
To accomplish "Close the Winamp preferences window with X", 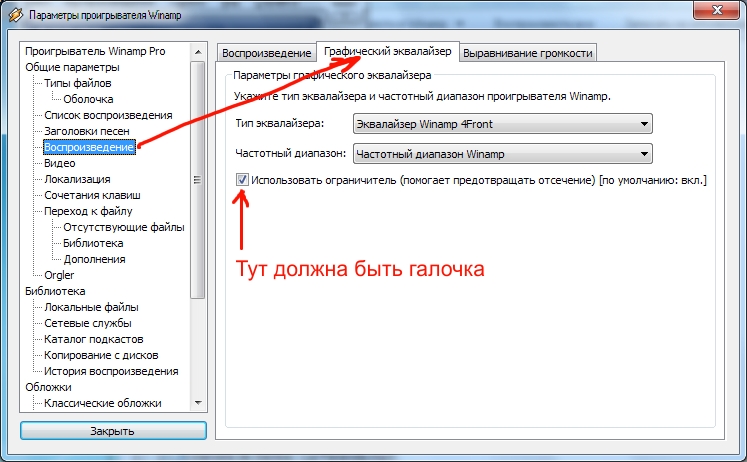I will (x=717, y=10).
